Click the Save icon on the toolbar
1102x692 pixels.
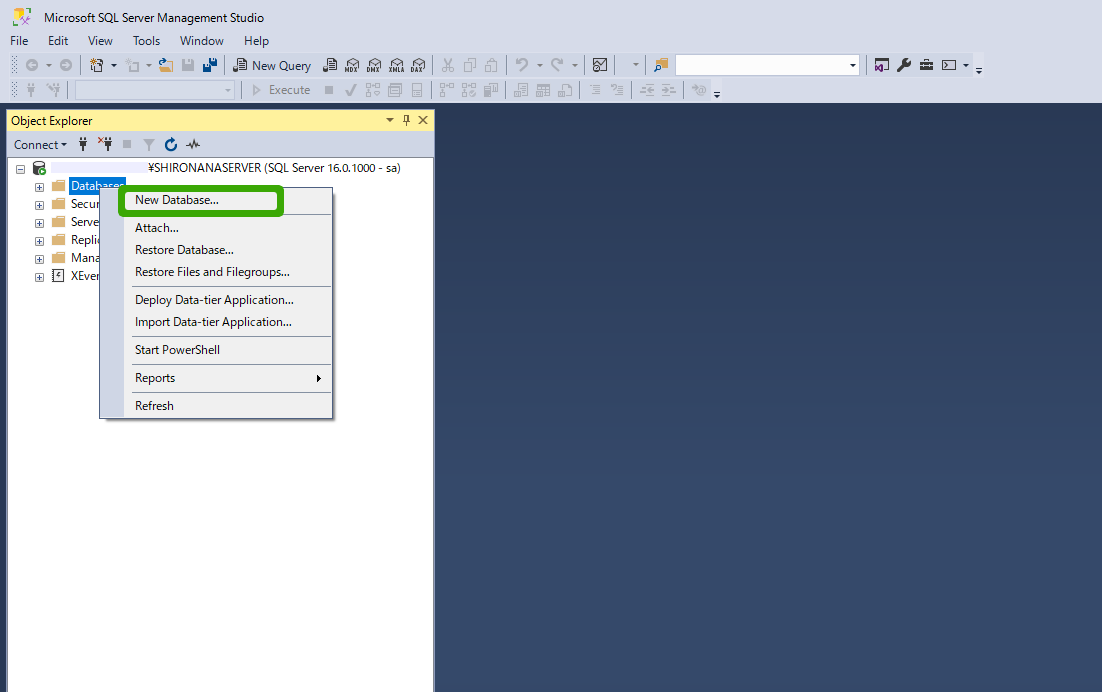(188, 64)
